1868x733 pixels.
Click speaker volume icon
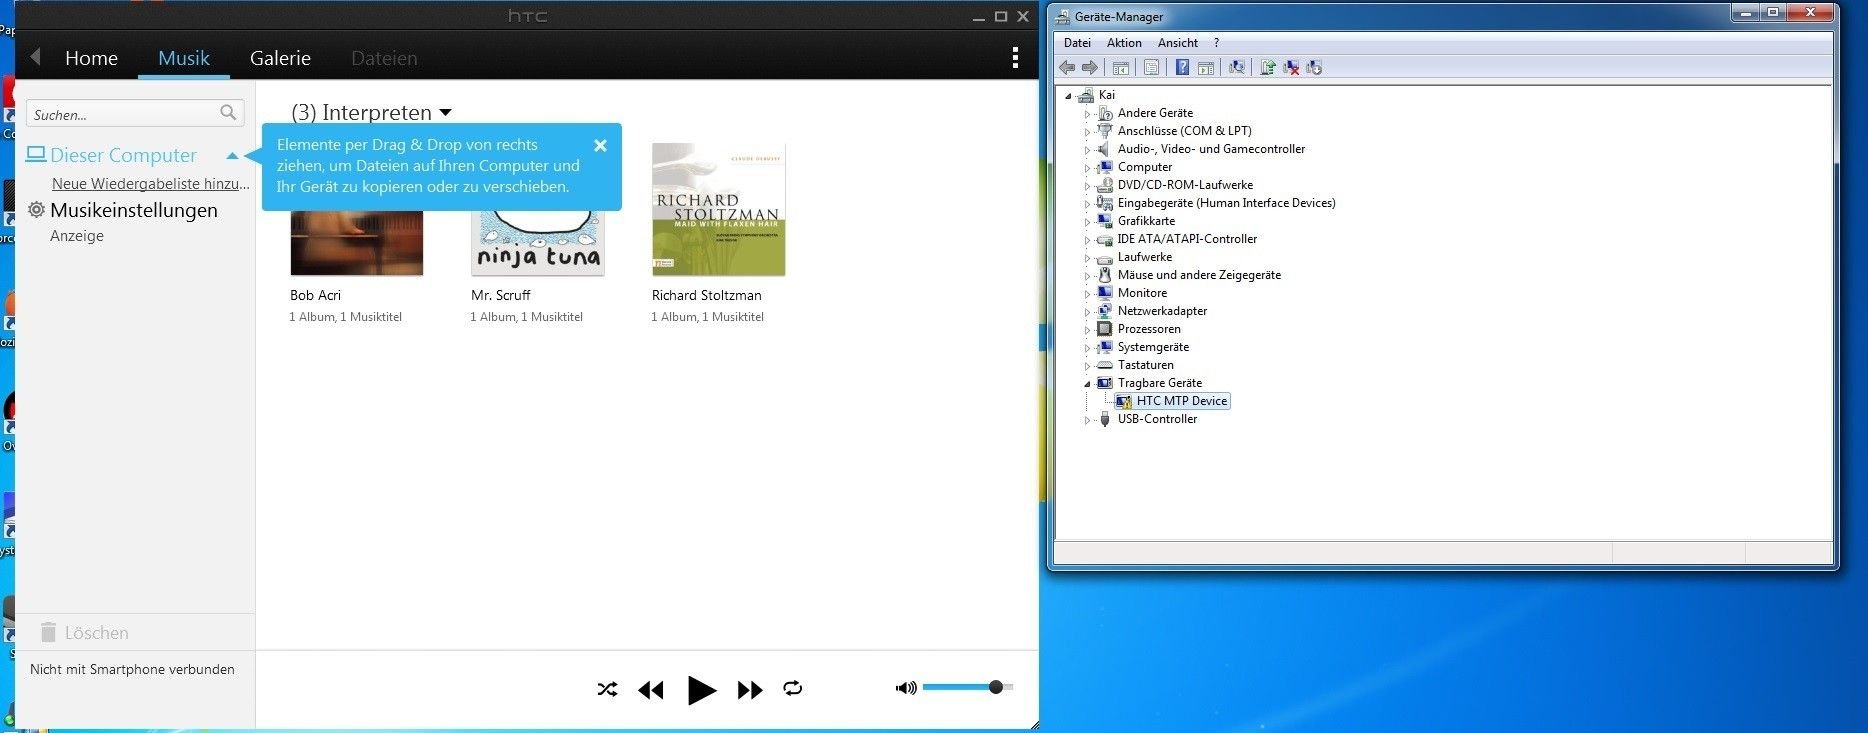coord(906,688)
